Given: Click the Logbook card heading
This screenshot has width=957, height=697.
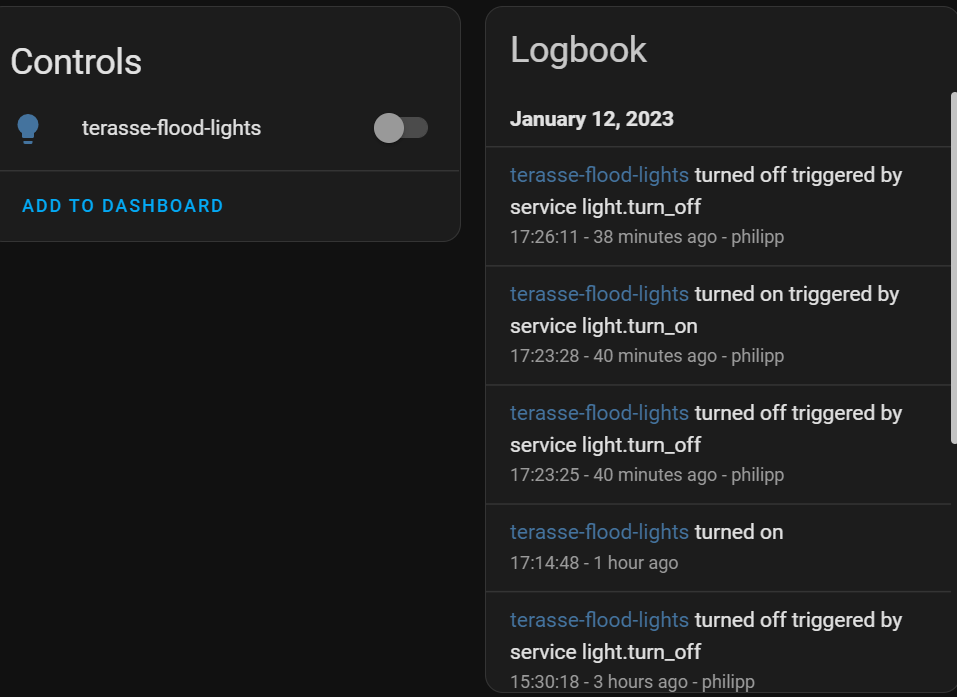Looking at the screenshot, I should pyautogui.click(x=578, y=50).
